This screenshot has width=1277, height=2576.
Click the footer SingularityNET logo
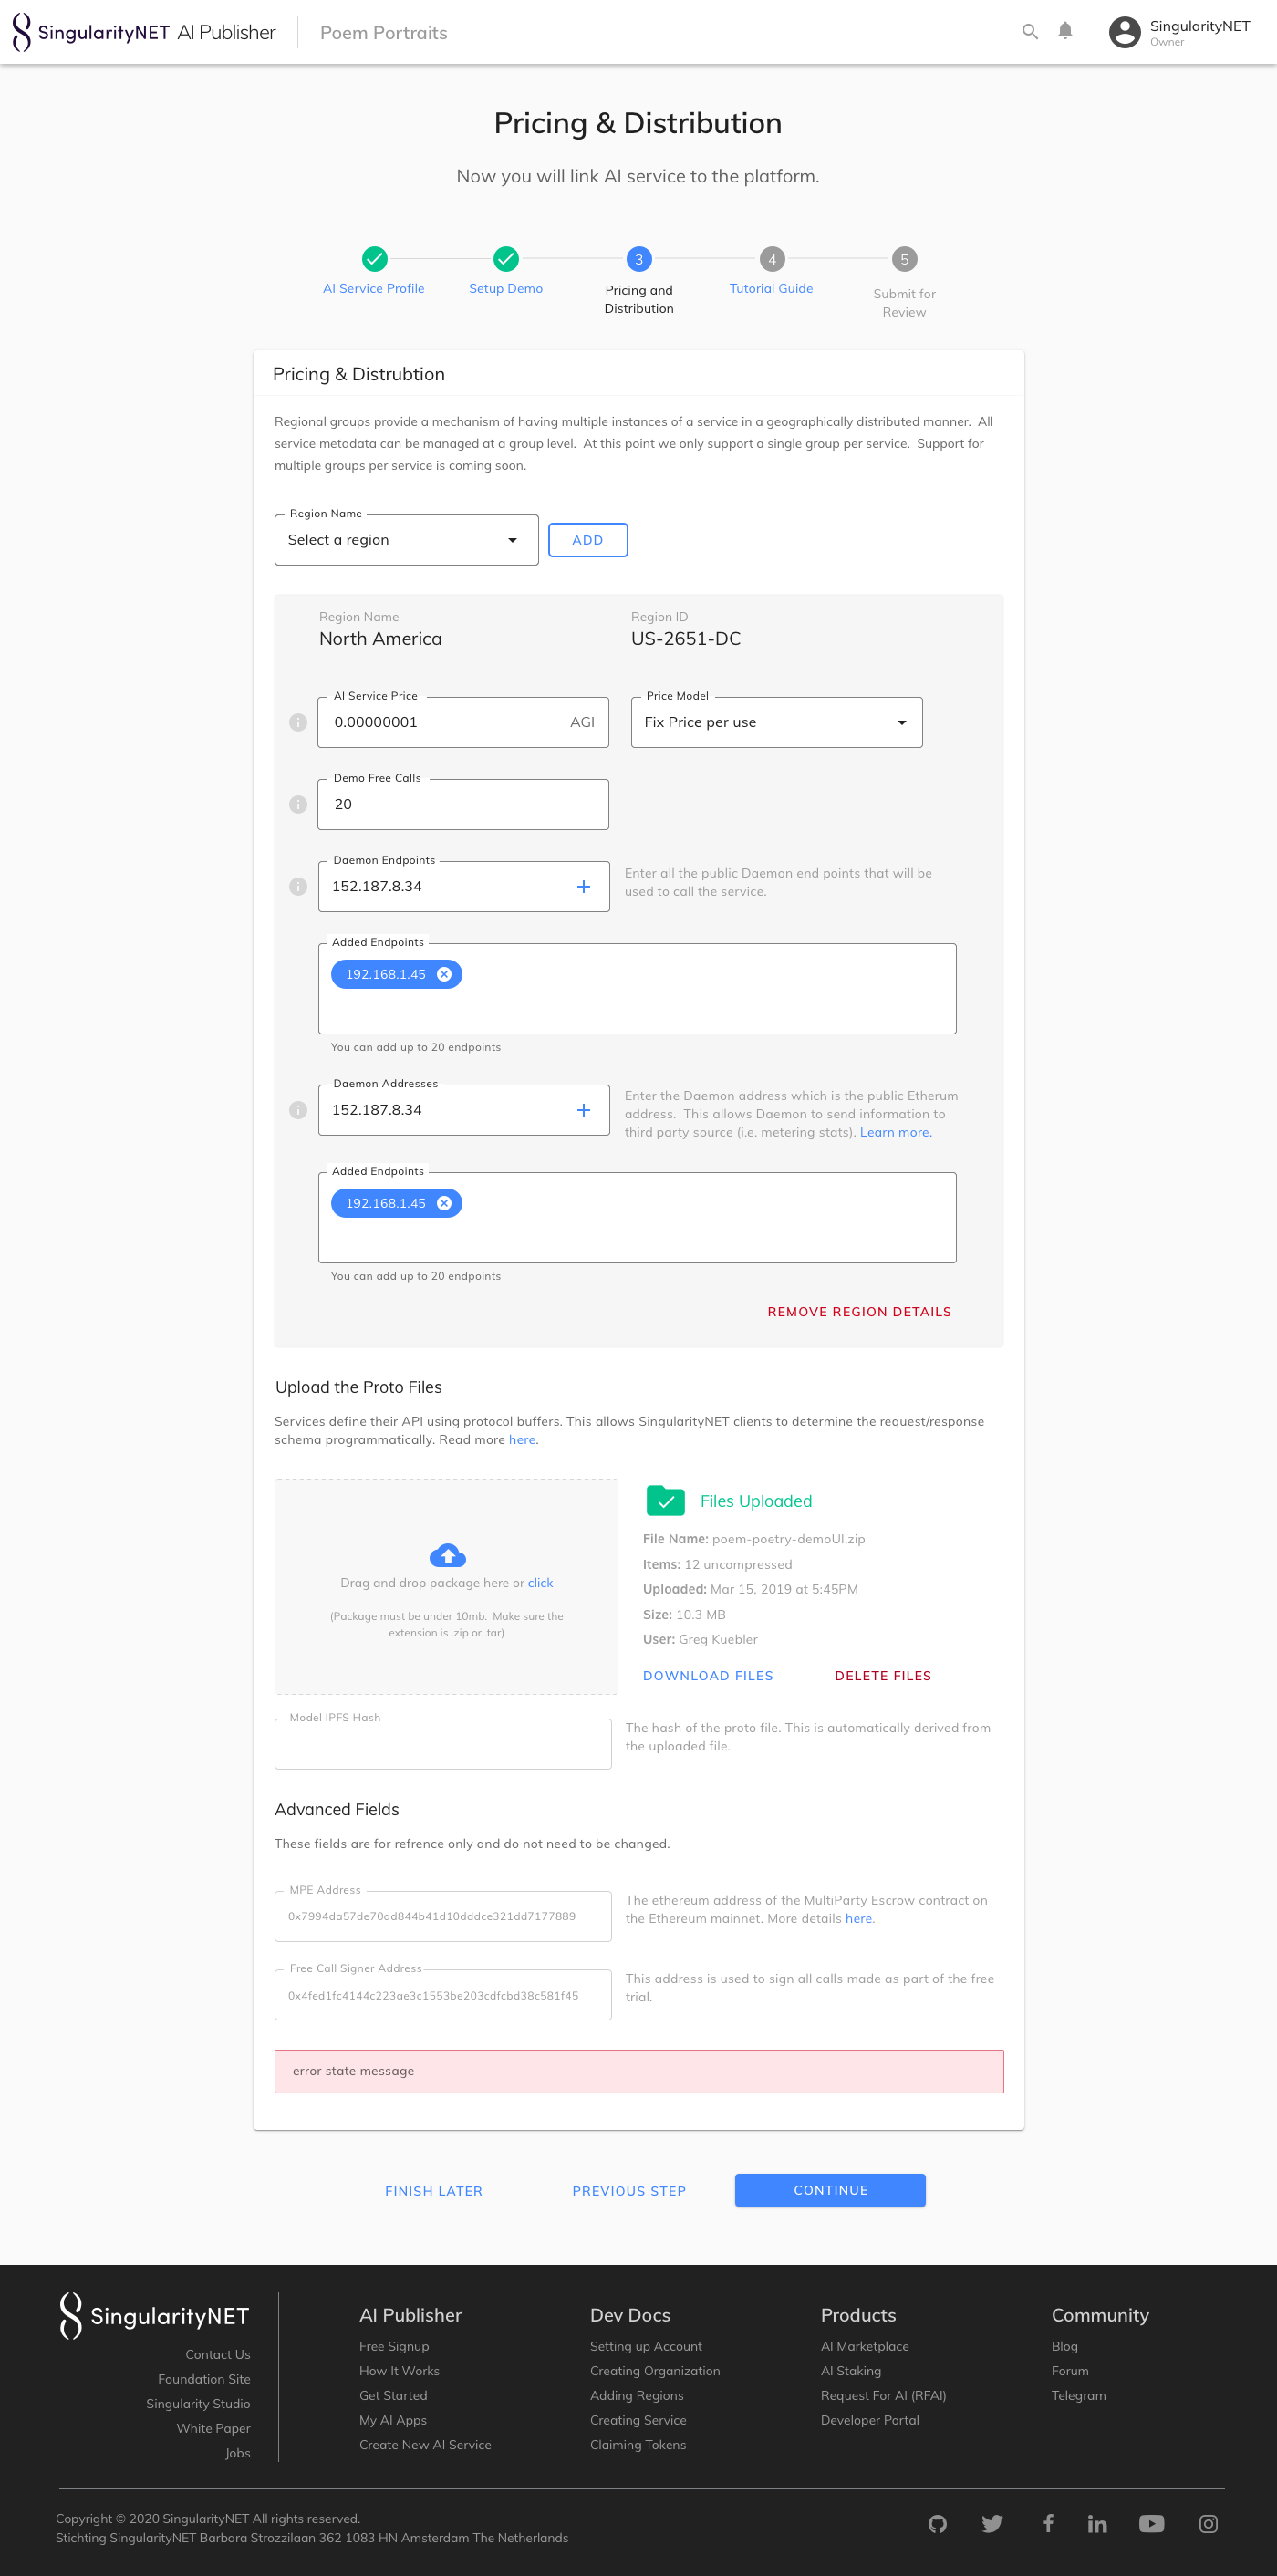[x=154, y=2316]
